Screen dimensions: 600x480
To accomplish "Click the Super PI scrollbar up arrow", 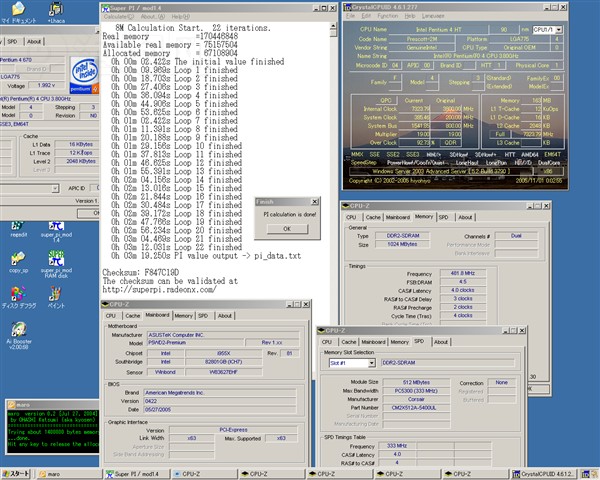I will pos(333,26).
